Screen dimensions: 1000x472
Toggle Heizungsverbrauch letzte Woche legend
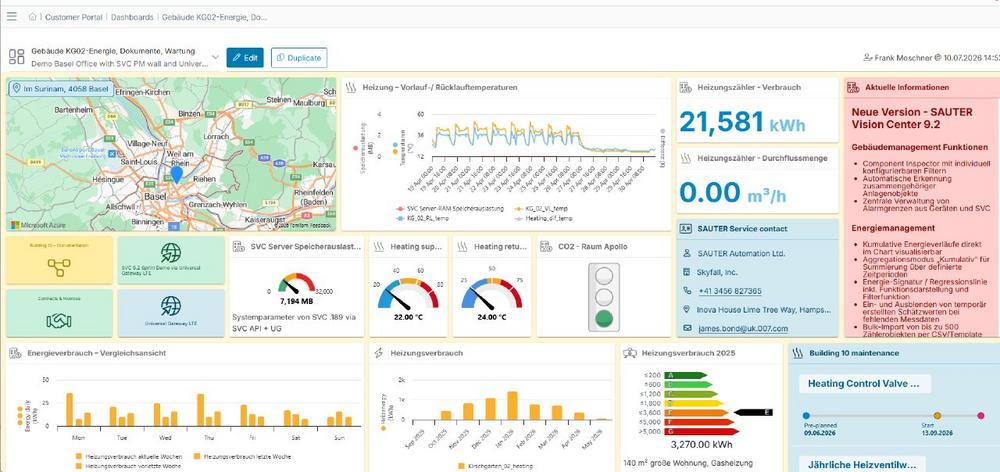tap(244, 457)
